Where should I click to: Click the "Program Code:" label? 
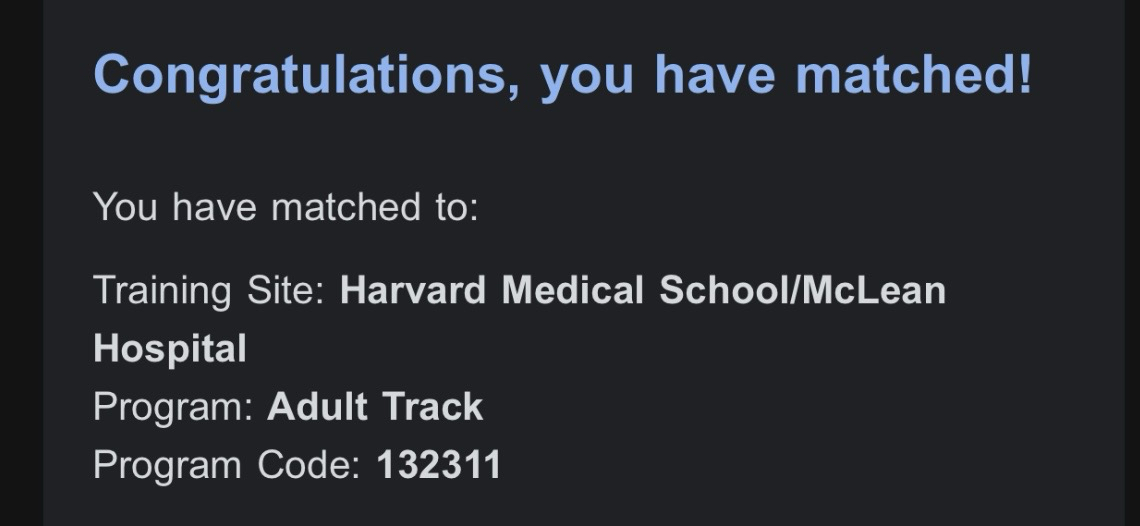coord(226,465)
